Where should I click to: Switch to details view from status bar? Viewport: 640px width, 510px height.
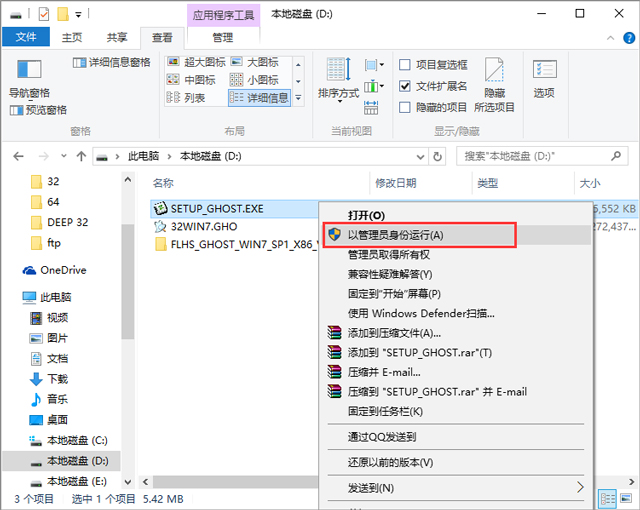click(607, 499)
